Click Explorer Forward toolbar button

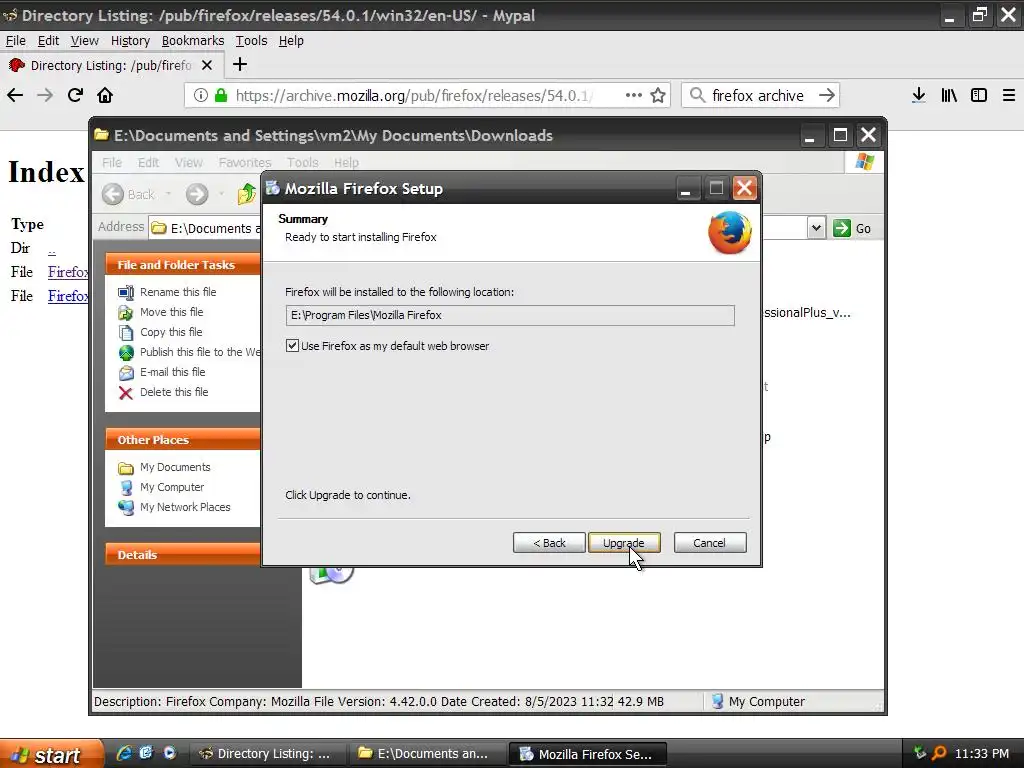197,194
